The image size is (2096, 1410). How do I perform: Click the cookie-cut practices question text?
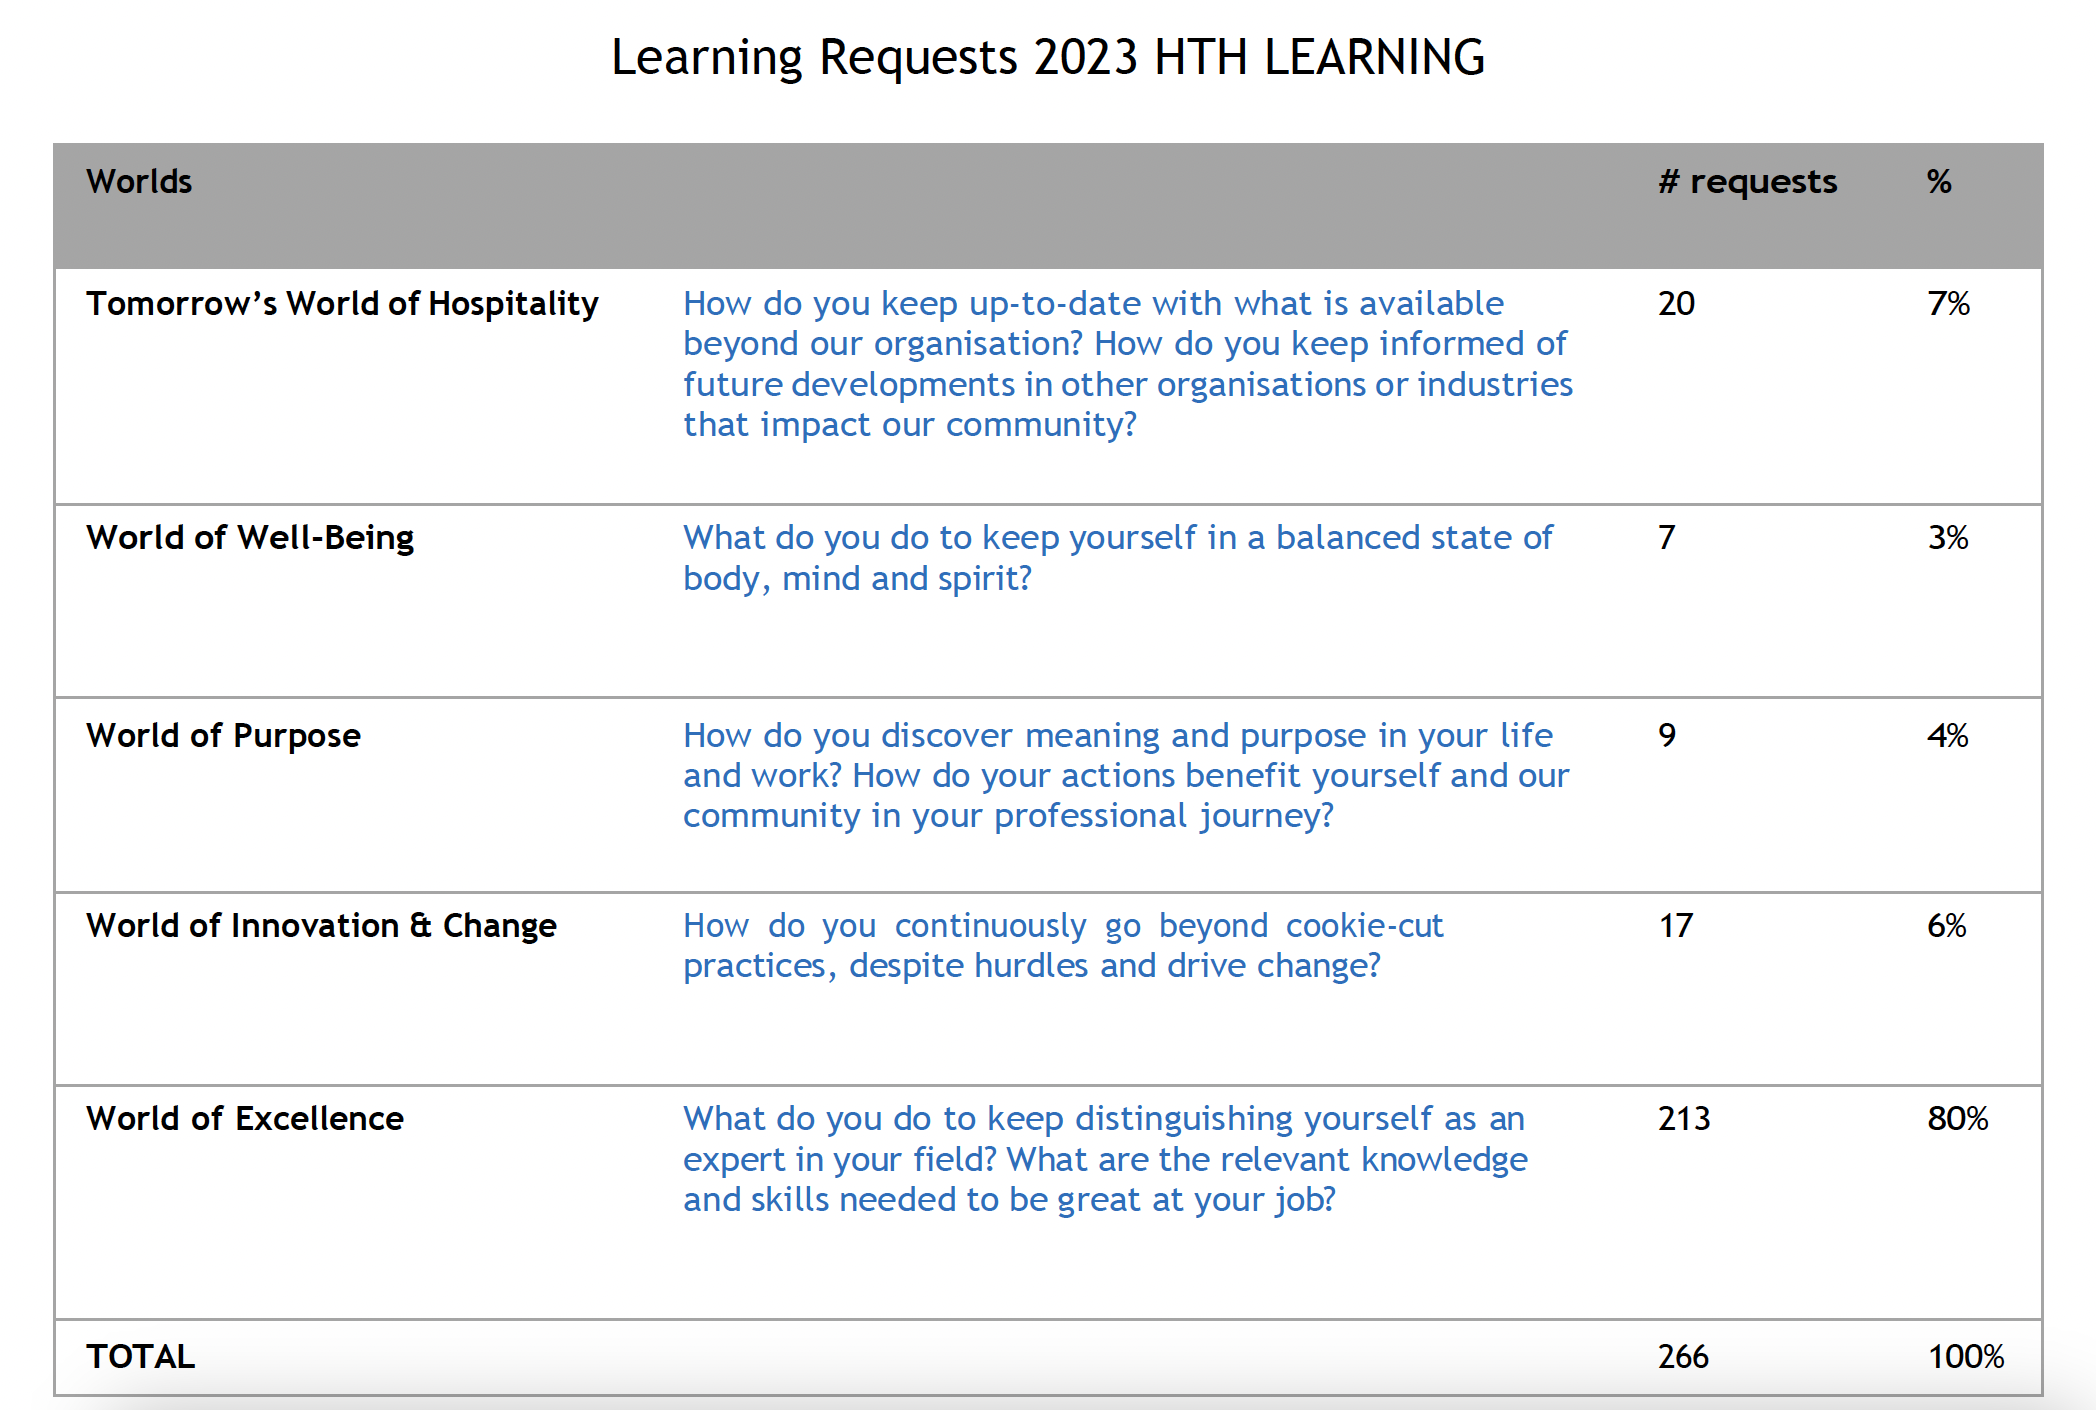[1063, 945]
